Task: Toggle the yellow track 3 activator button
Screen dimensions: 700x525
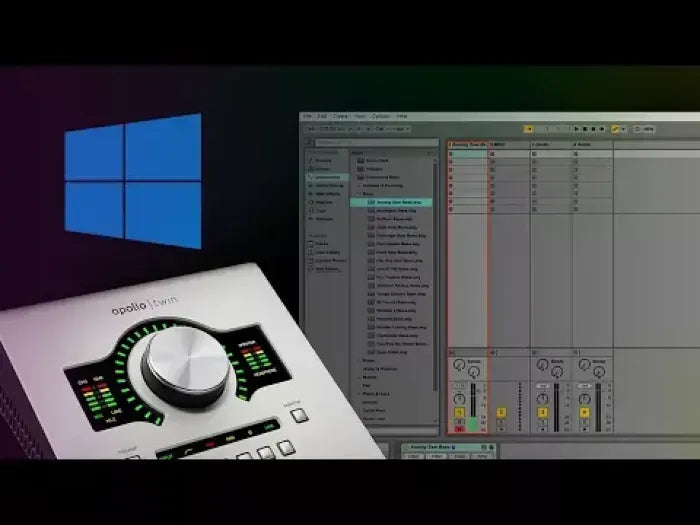Action: [x=543, y=412]
